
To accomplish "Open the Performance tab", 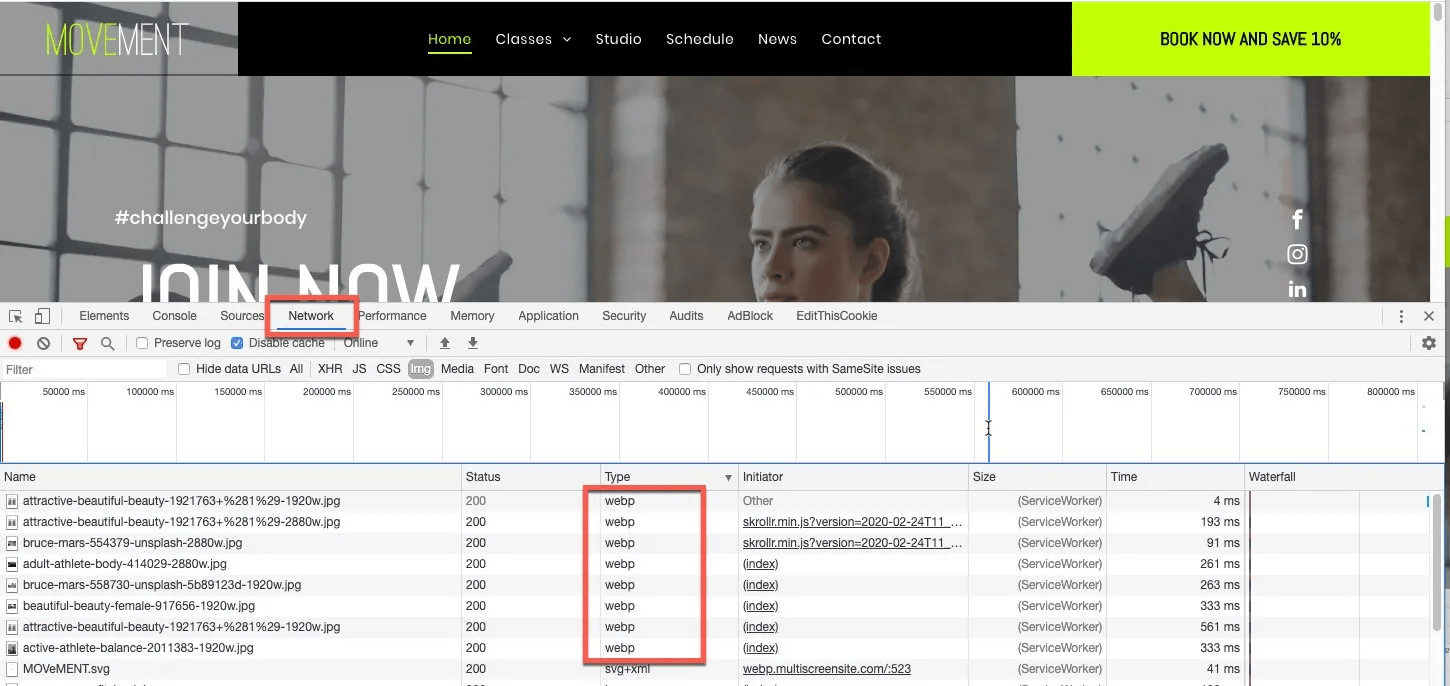I will (x=392, y=316).
